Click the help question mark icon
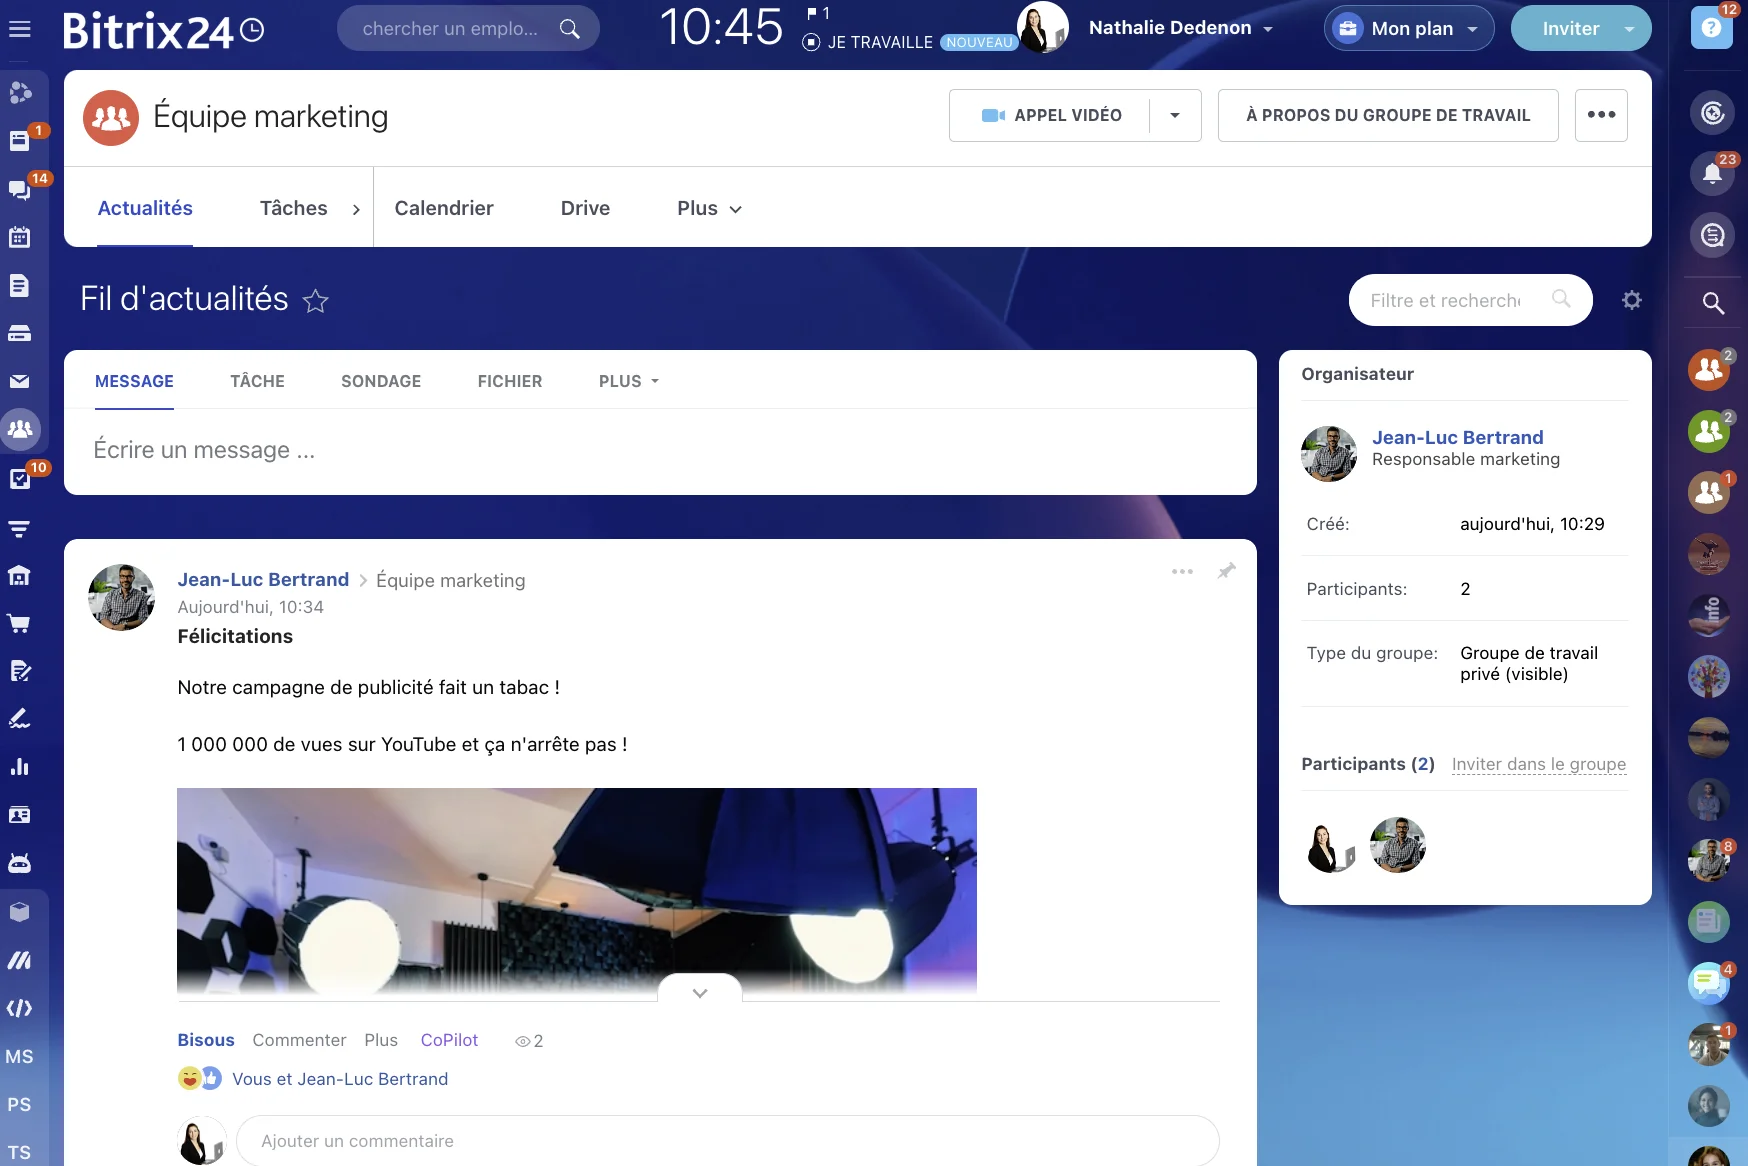The image size is (1748, 1166). tap(1711, 28)
